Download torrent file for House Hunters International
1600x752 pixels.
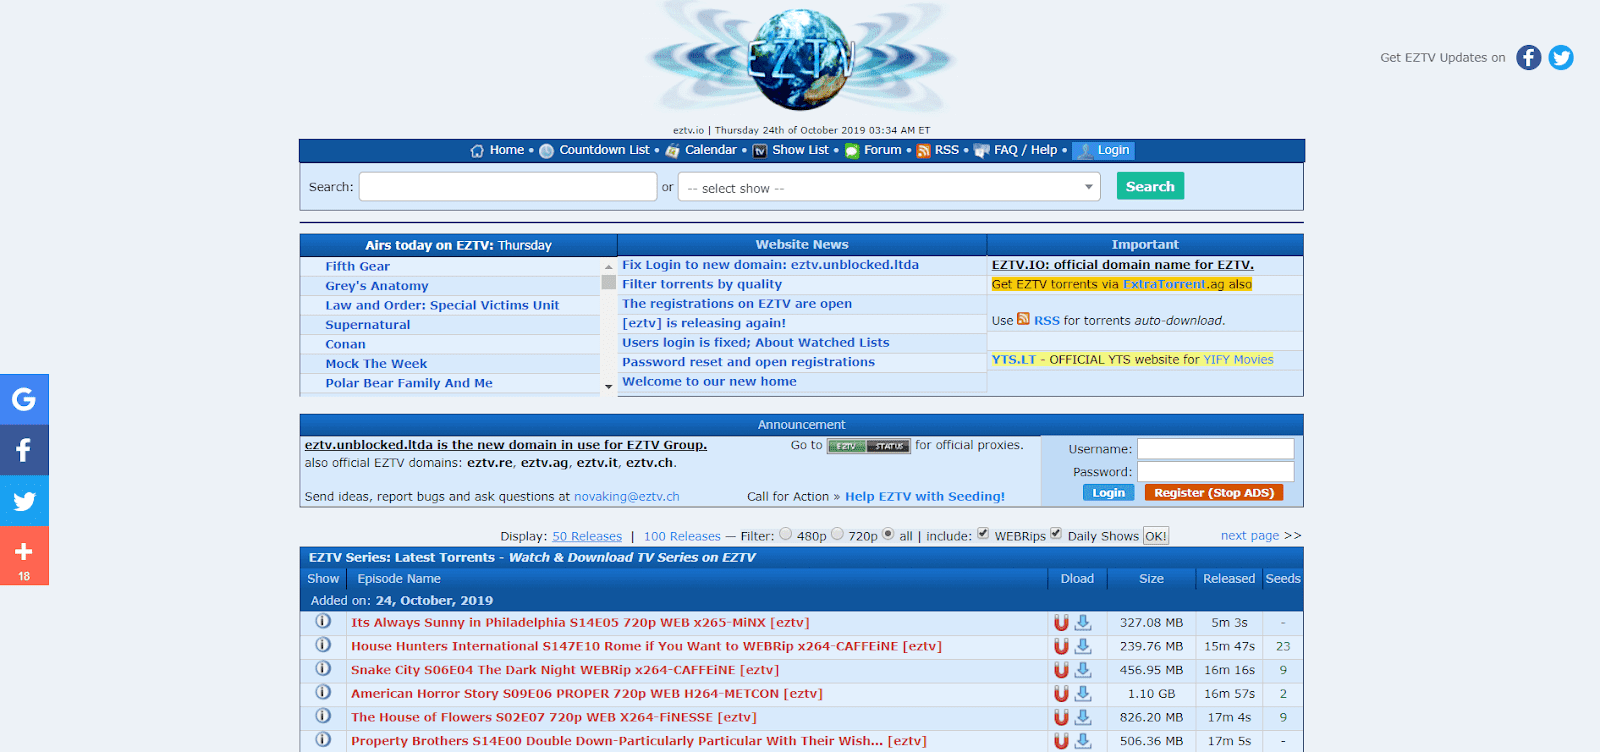click(1083, 647)
